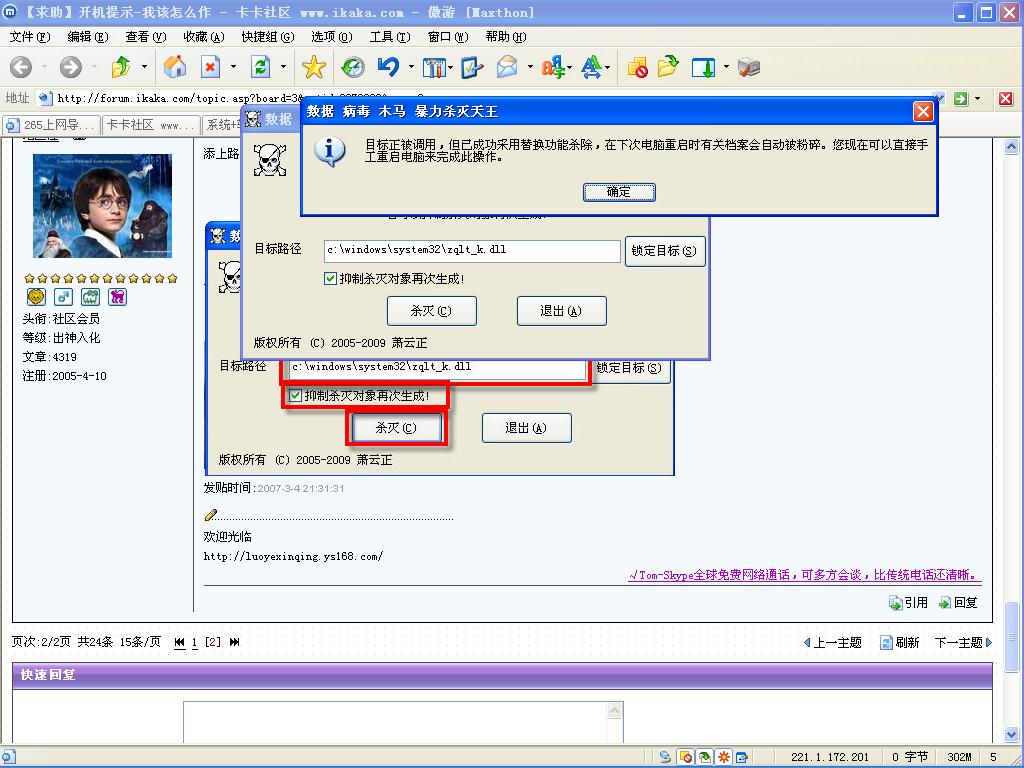
Task: Click the 目标路径 field containing zqlt_k.dll
Action: pos(472,251)
